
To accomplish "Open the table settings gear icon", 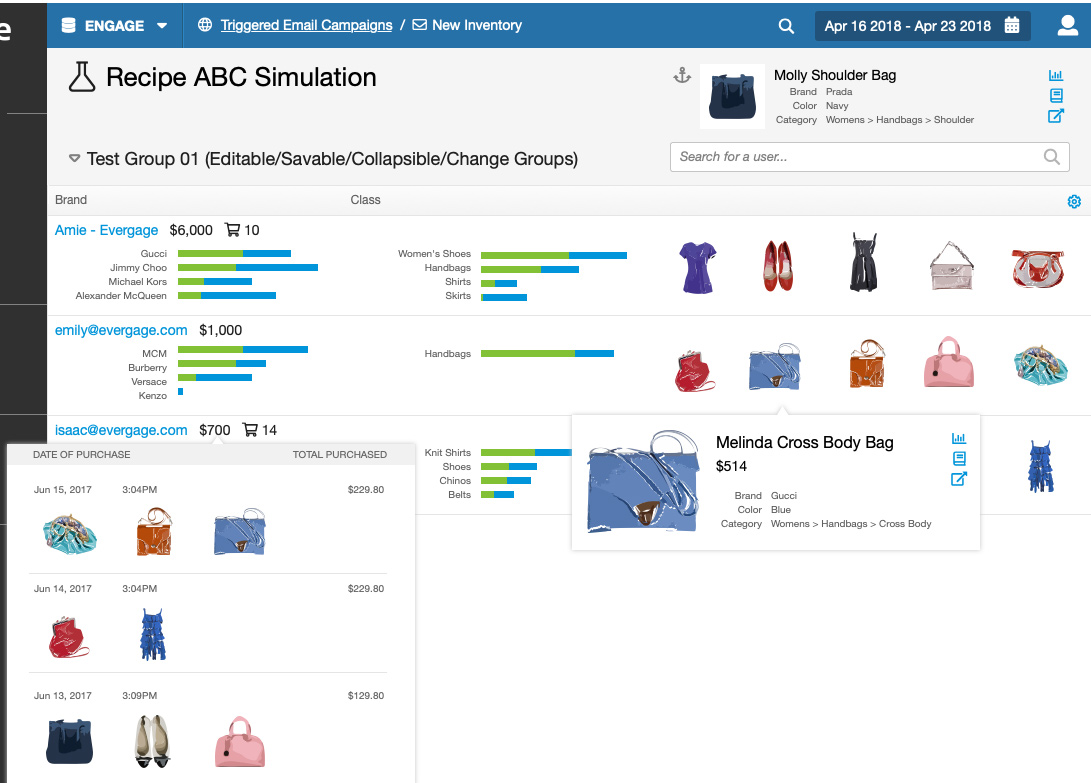I will [x=1074, y=201].
